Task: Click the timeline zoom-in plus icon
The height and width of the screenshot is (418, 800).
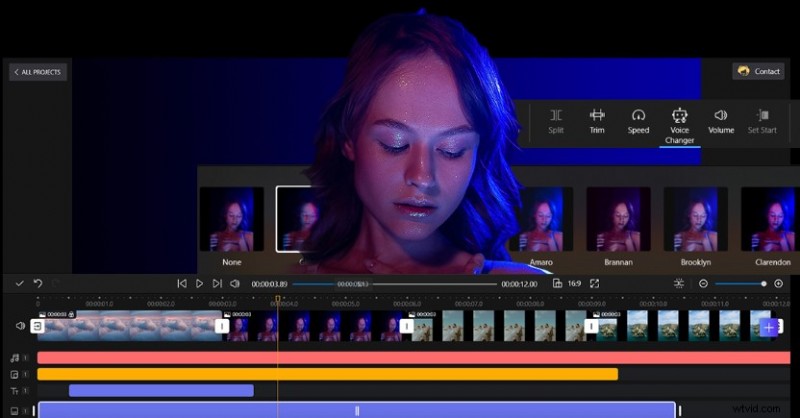Action: click(x=779, y=284)
